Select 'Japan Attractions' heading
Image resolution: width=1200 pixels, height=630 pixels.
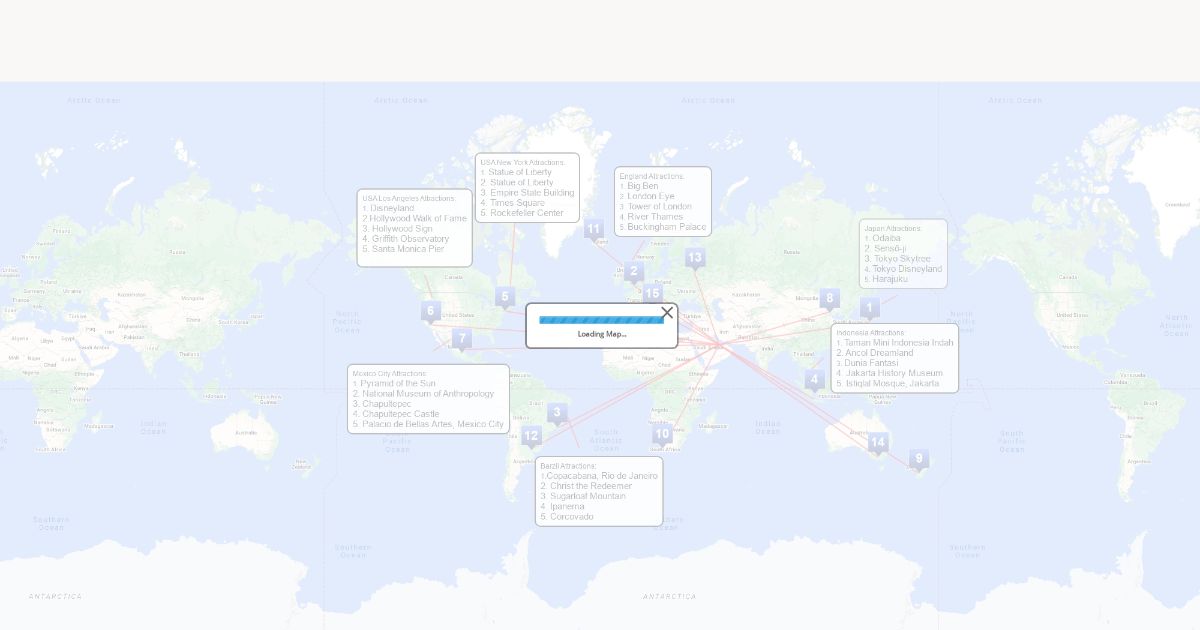pyautogui.click(x=892, y=228)
